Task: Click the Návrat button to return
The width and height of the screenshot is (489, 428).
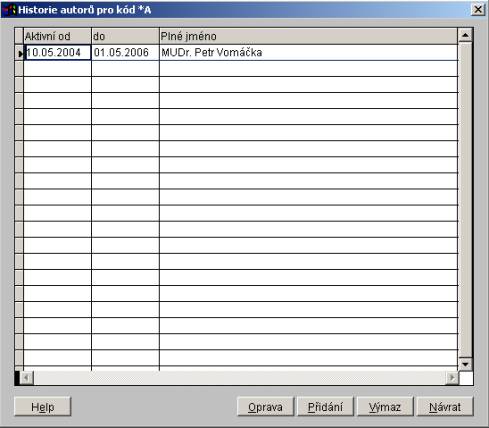Action: pyautogui.click(x=445, y=407)
